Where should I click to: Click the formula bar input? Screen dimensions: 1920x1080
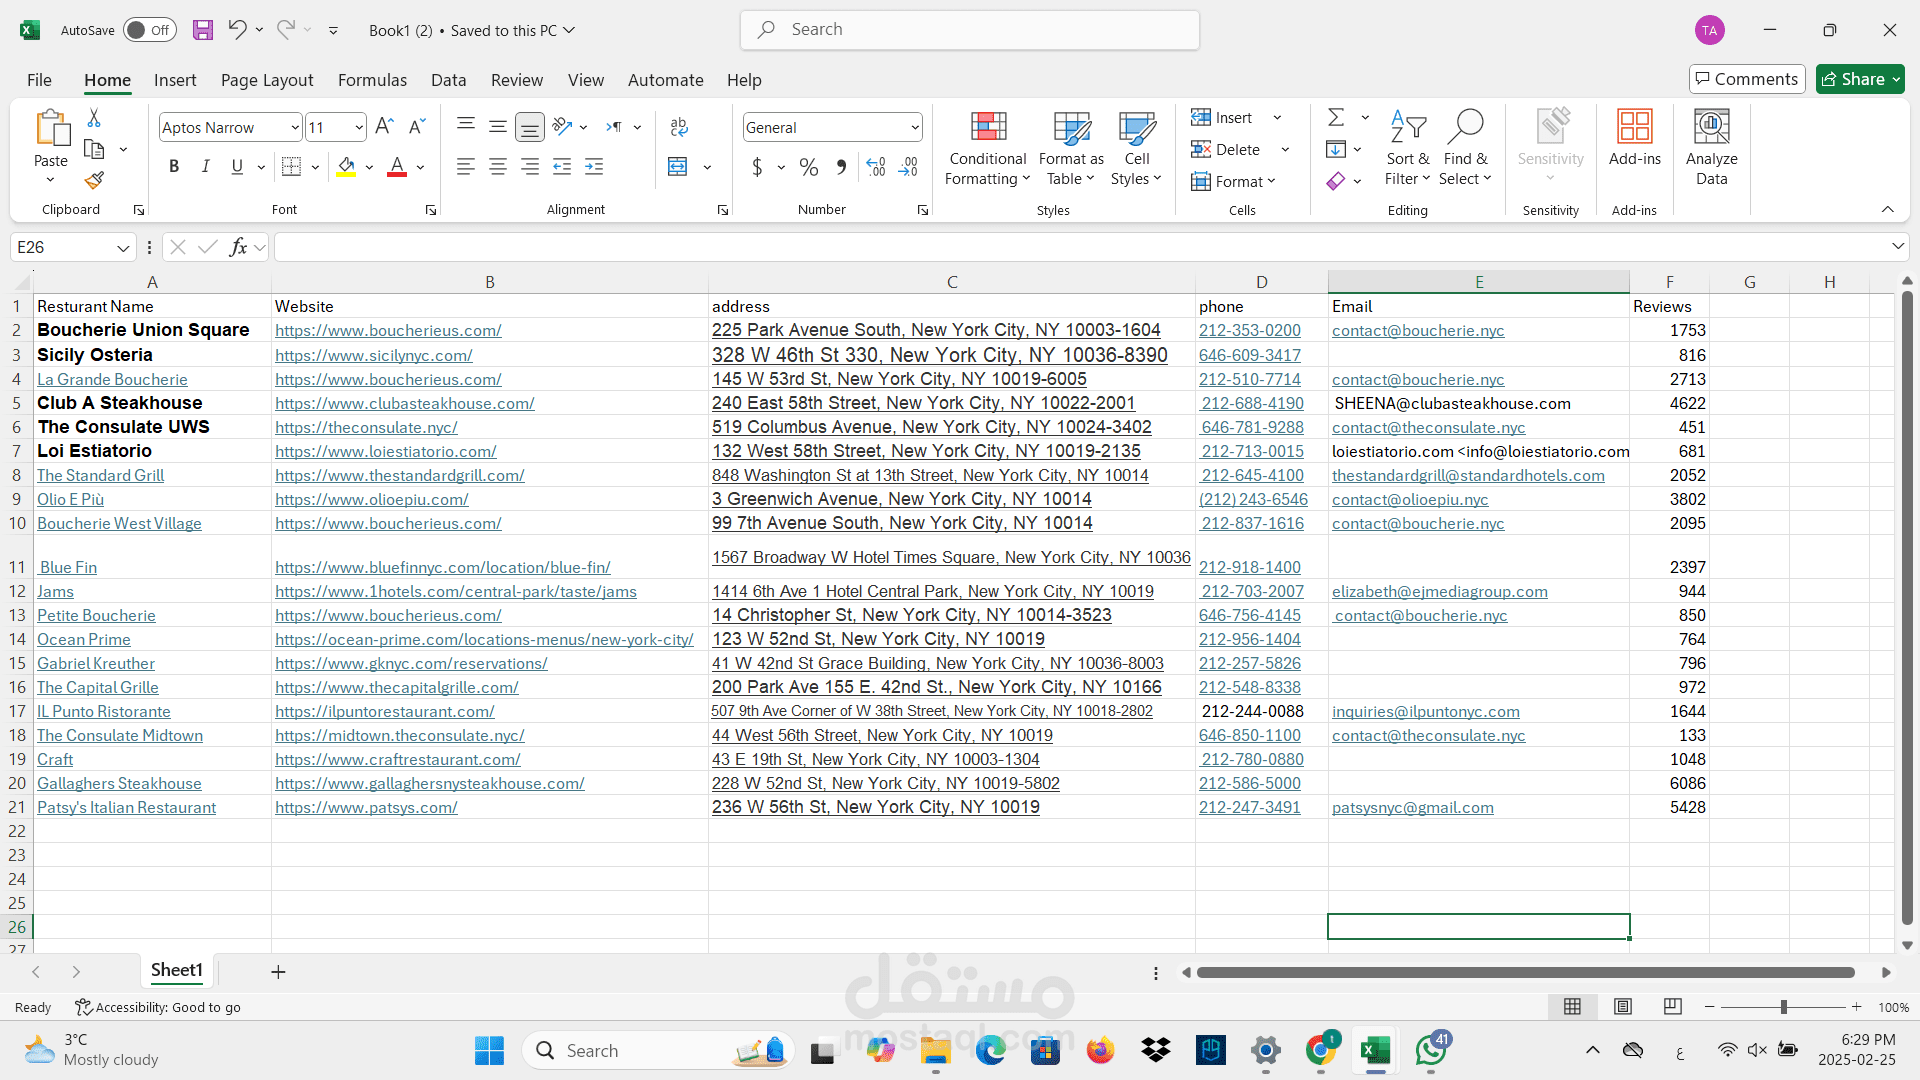coord(1080,247)
